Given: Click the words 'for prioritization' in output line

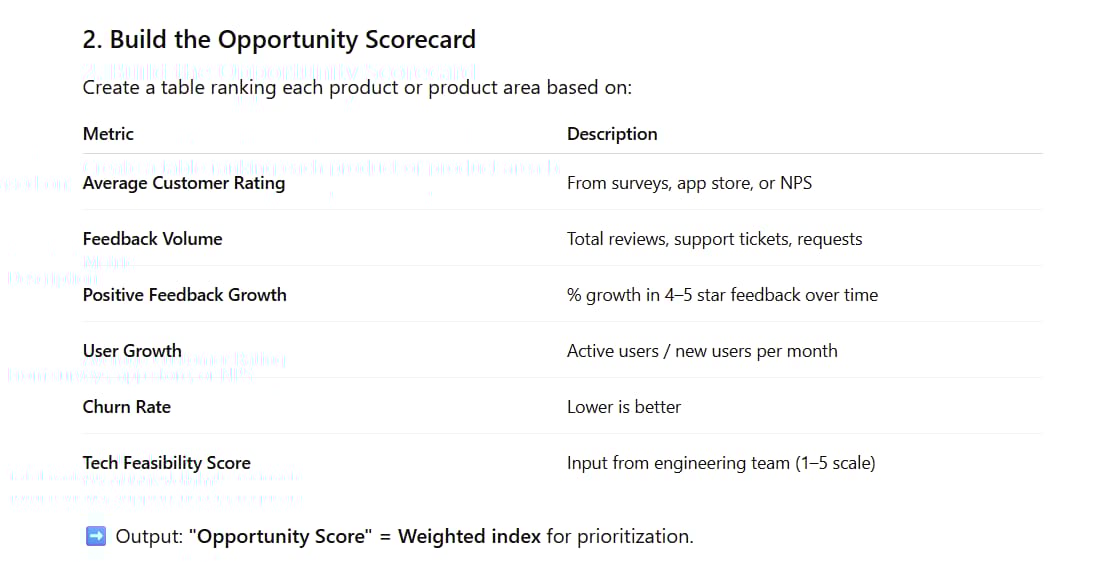Looking at the screenshot, I should (x=619, y=537).
